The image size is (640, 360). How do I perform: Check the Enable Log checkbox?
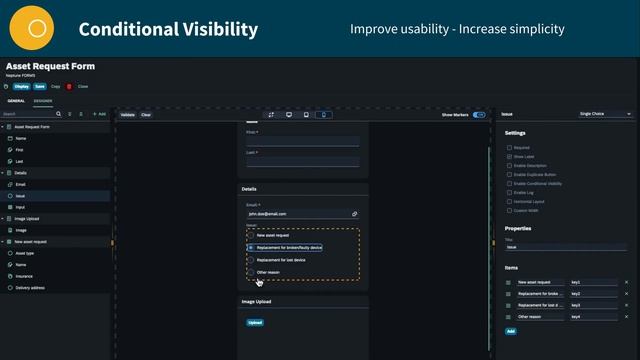pos(509,192)
